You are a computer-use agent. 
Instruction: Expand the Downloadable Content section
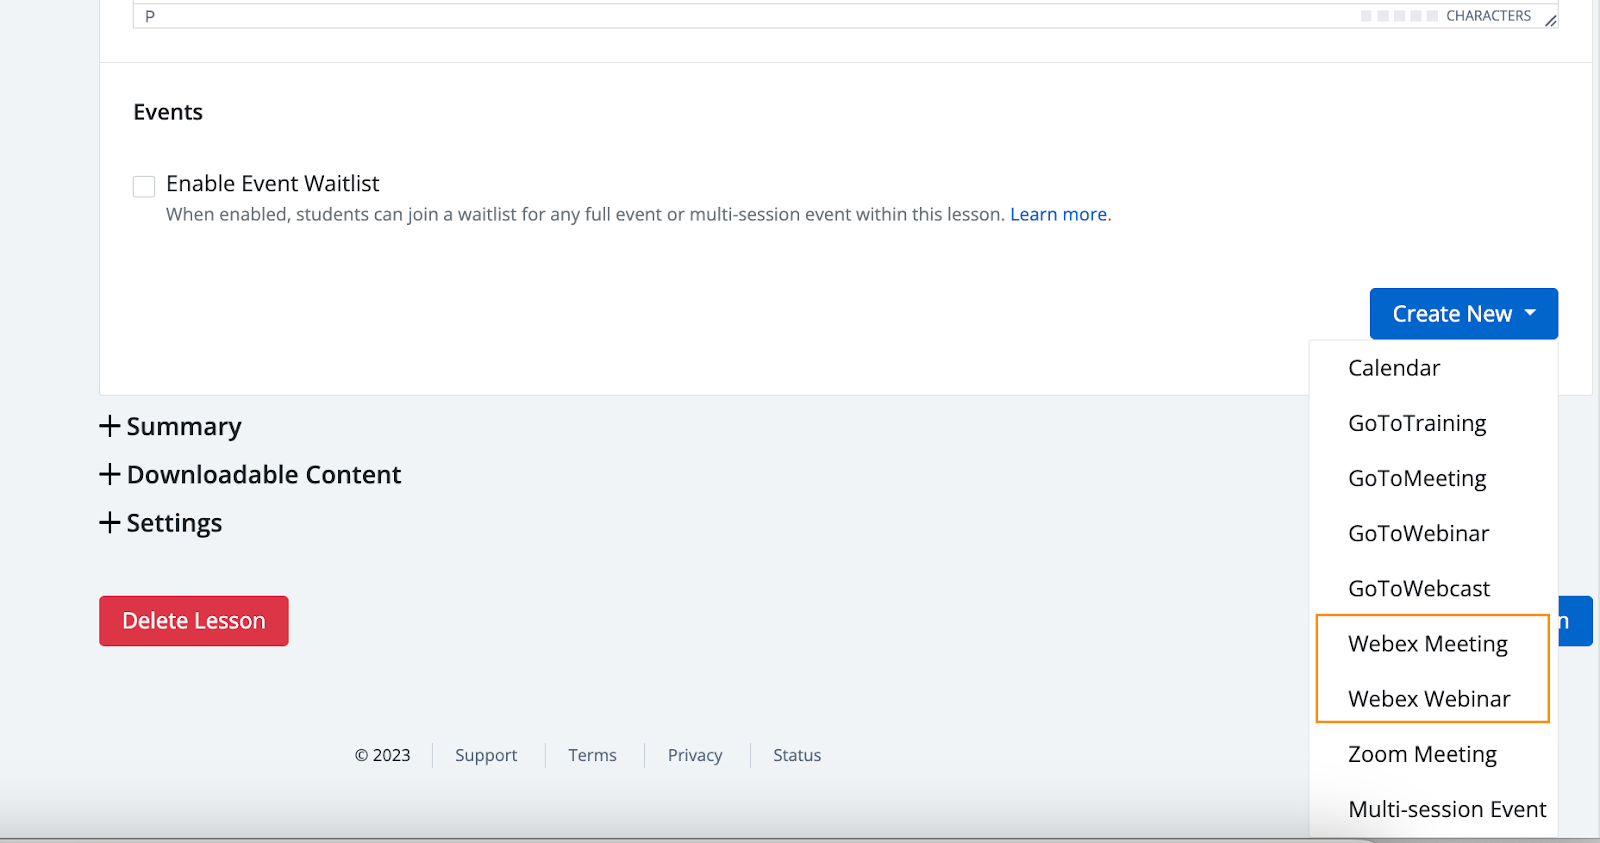251,475
